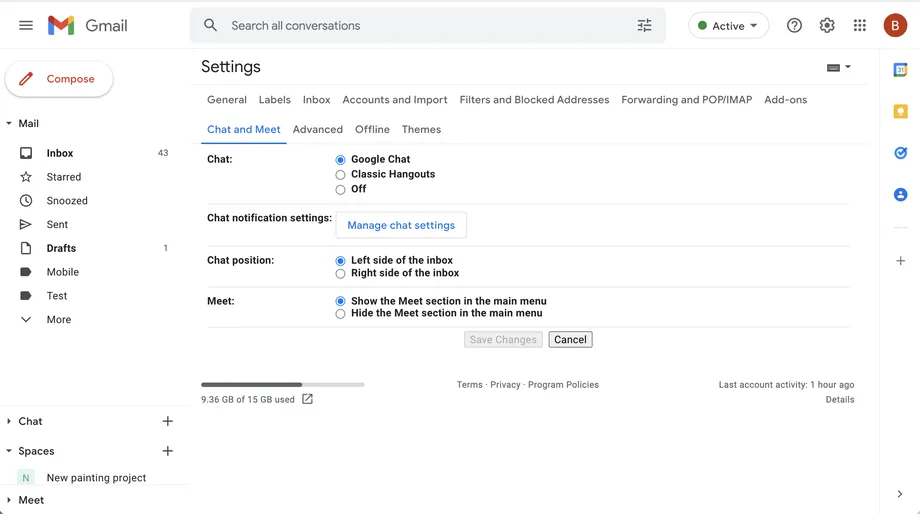Open Filters and Blocked Addresses tab
This screenshot has height=514, width=920.
tap(534, 100)
